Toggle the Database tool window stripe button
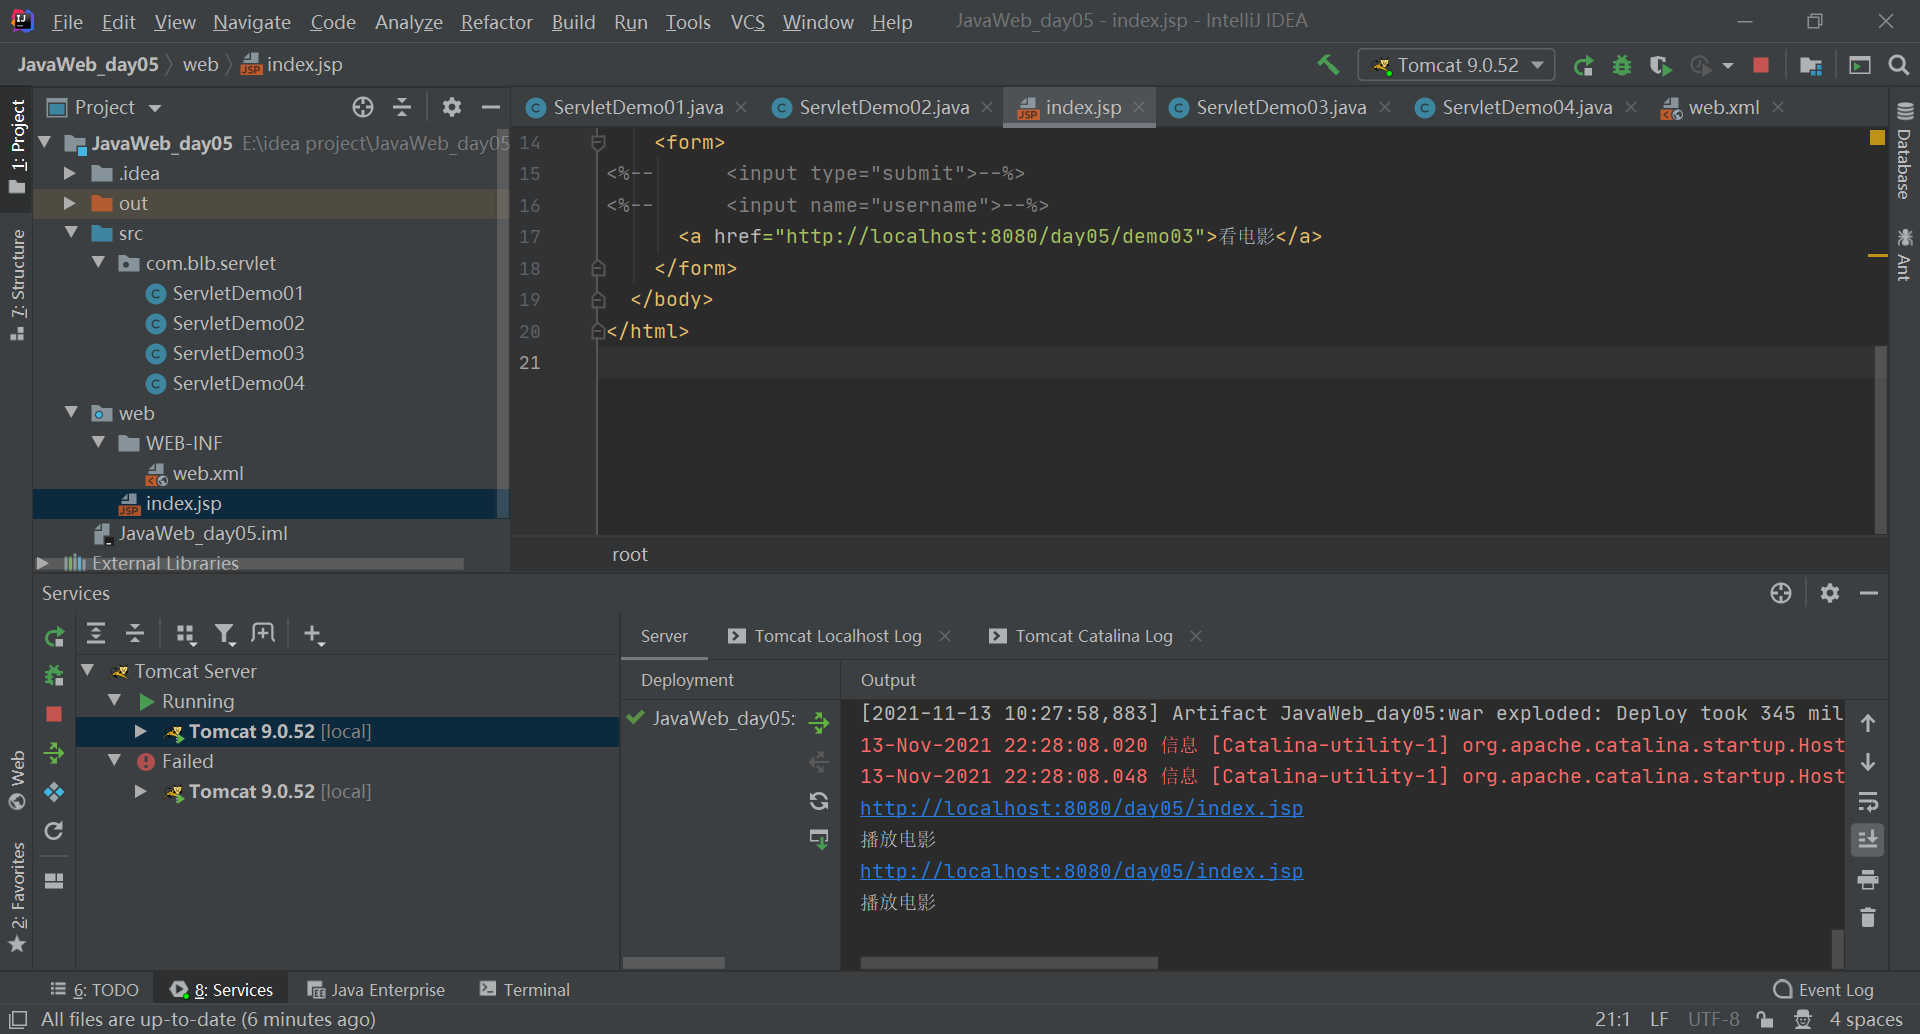This screenshot has height=1034, width=1920. (x=1904, y=150)
